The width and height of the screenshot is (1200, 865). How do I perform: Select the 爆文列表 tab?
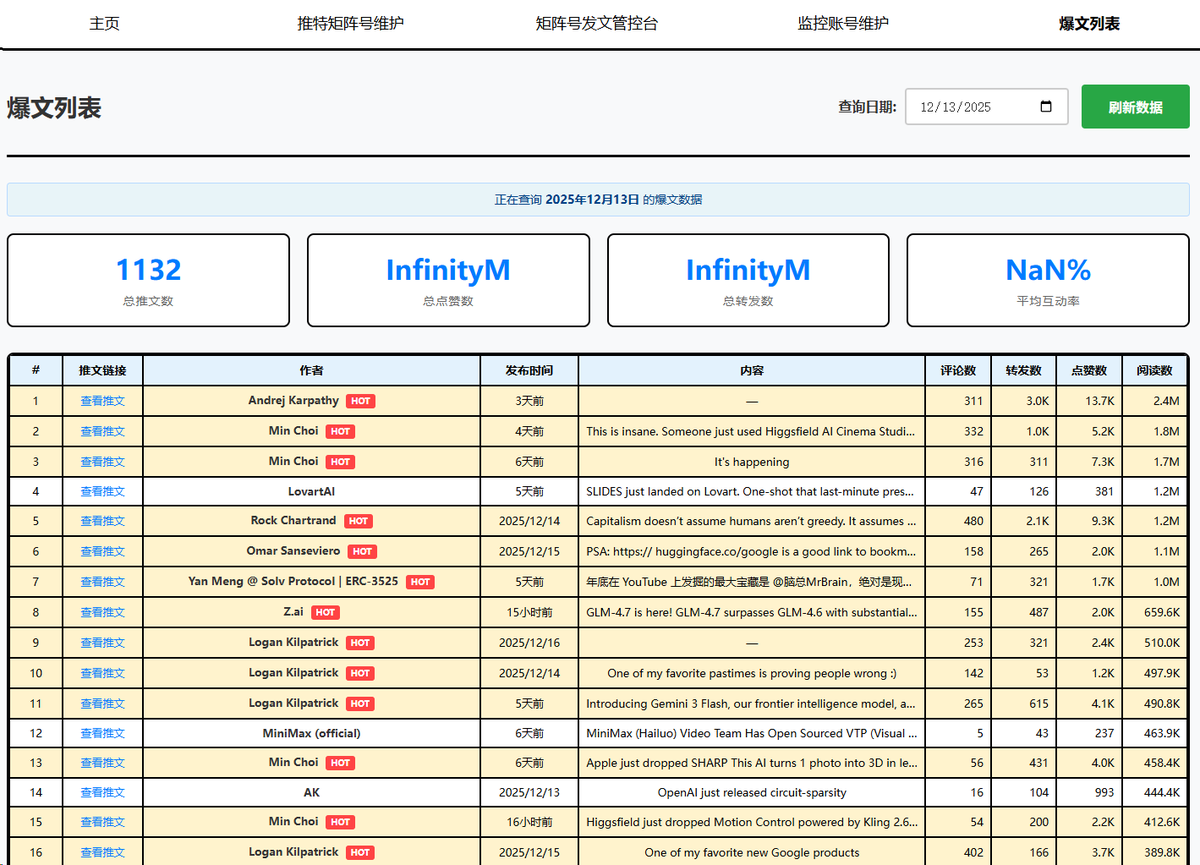point(1089,23)
